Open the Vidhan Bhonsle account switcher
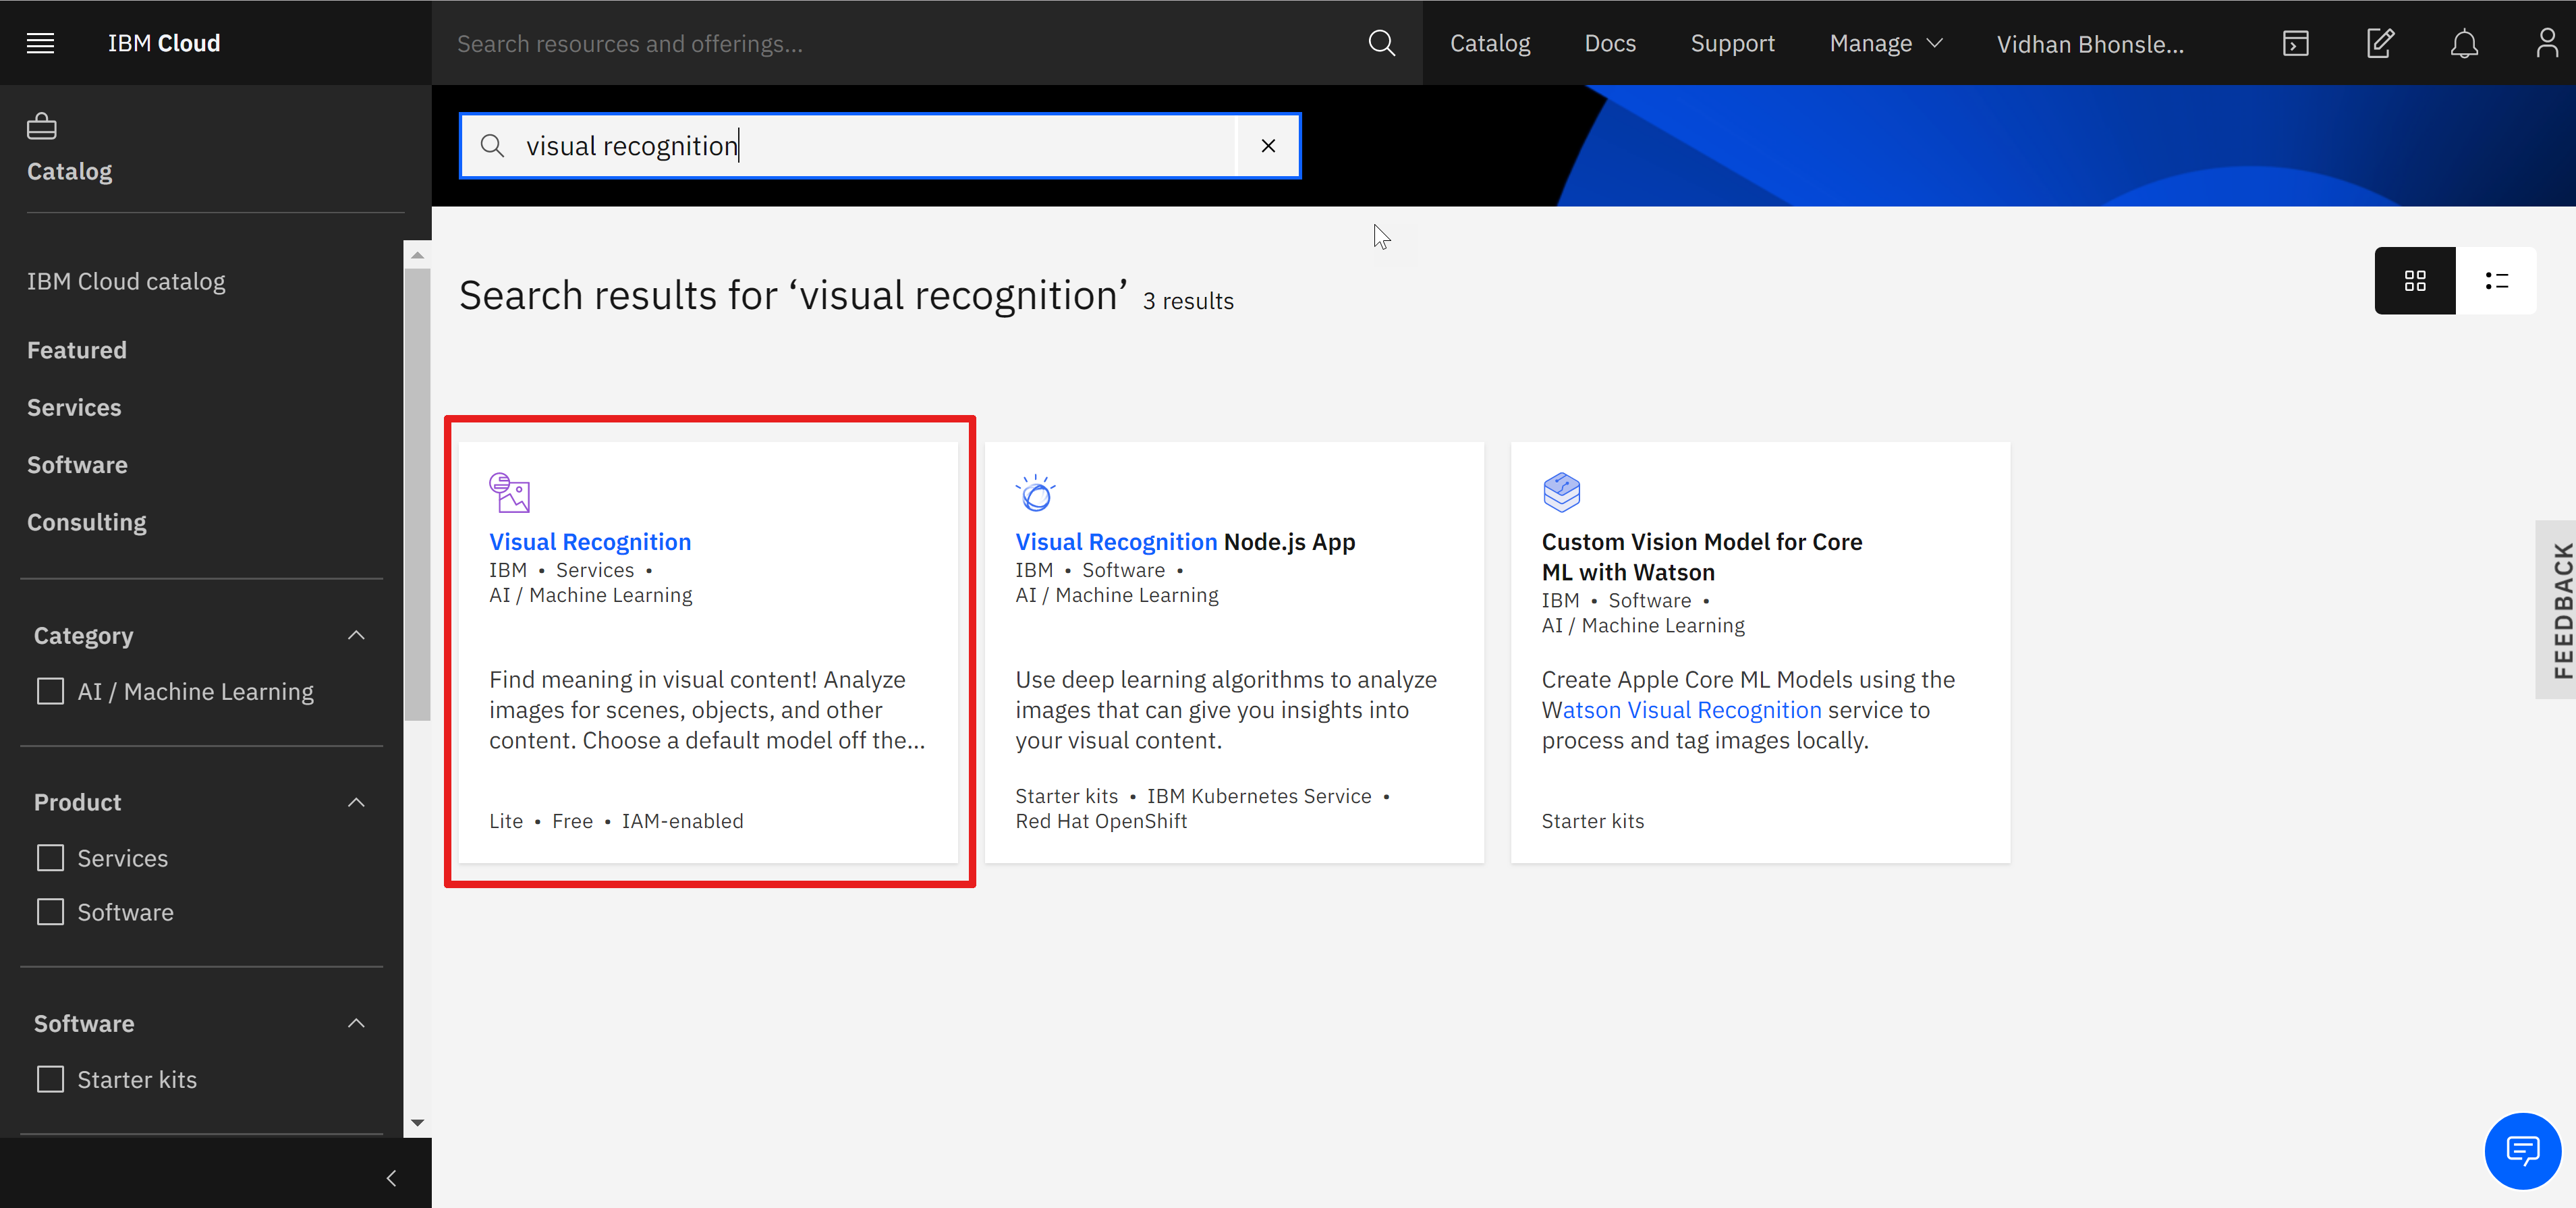Viewport: 2576px width, 1208px height. pos(2090,44)
